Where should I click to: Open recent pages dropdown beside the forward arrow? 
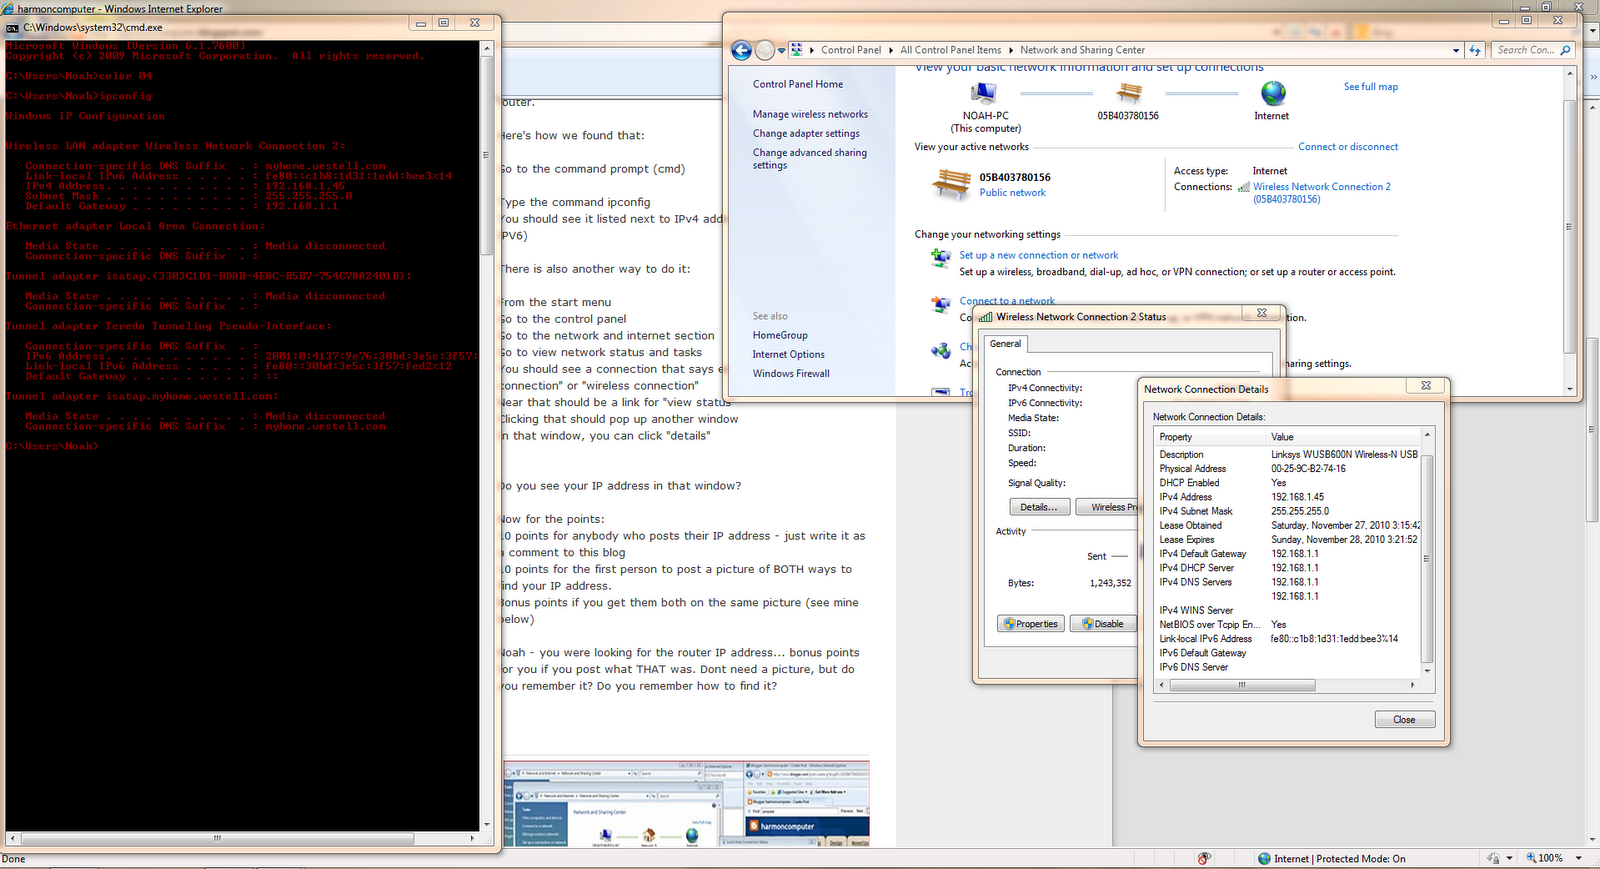(x=781, y=50)
